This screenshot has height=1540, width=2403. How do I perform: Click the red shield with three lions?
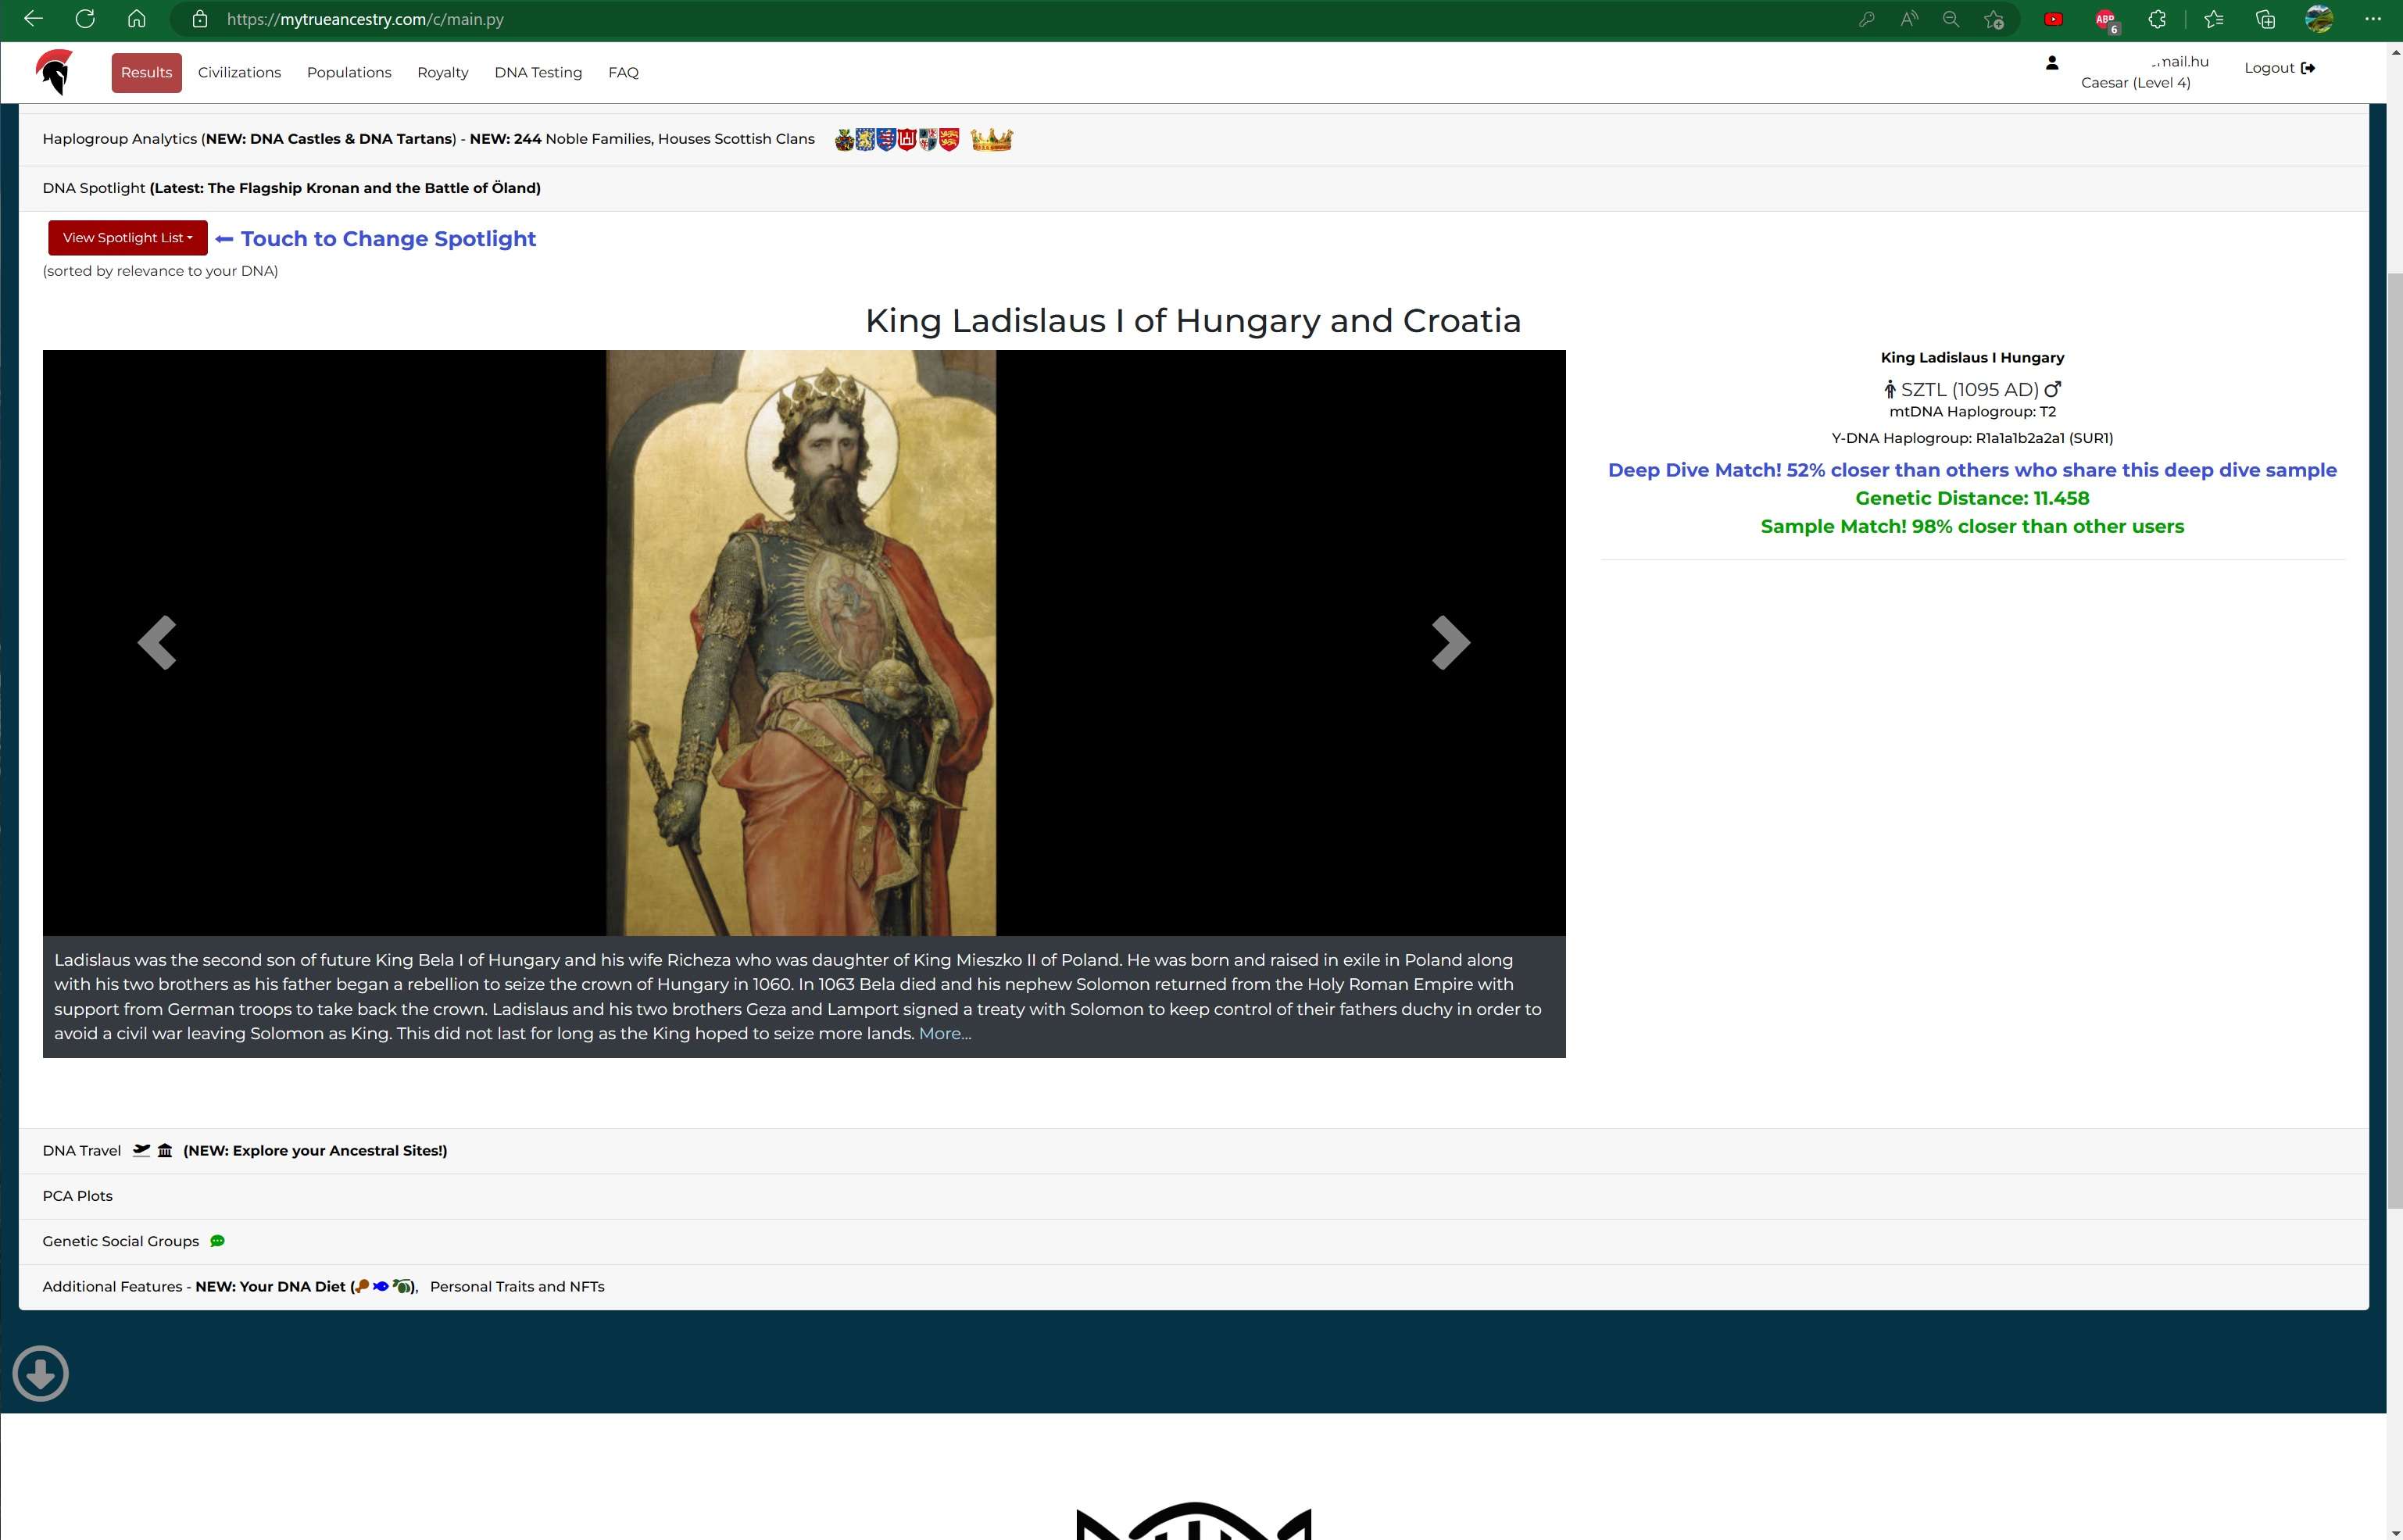coord(949,139)
